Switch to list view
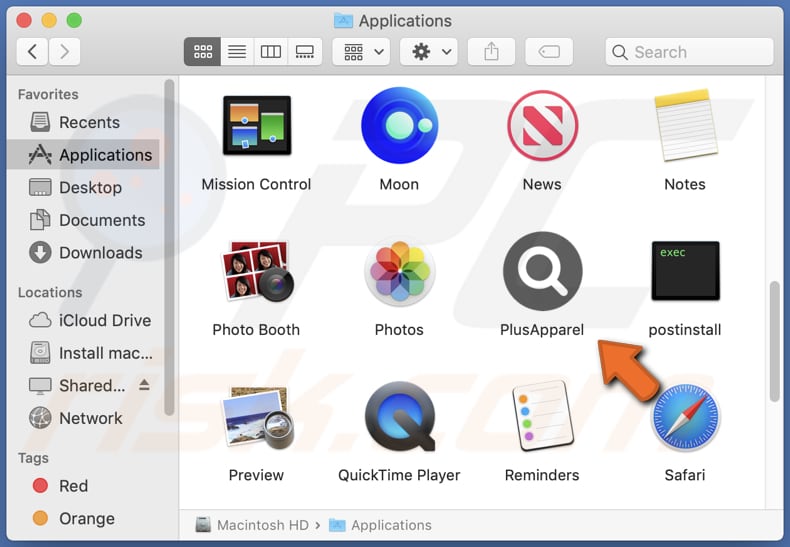Screen dimensions: 790x547 coord(237,51)
